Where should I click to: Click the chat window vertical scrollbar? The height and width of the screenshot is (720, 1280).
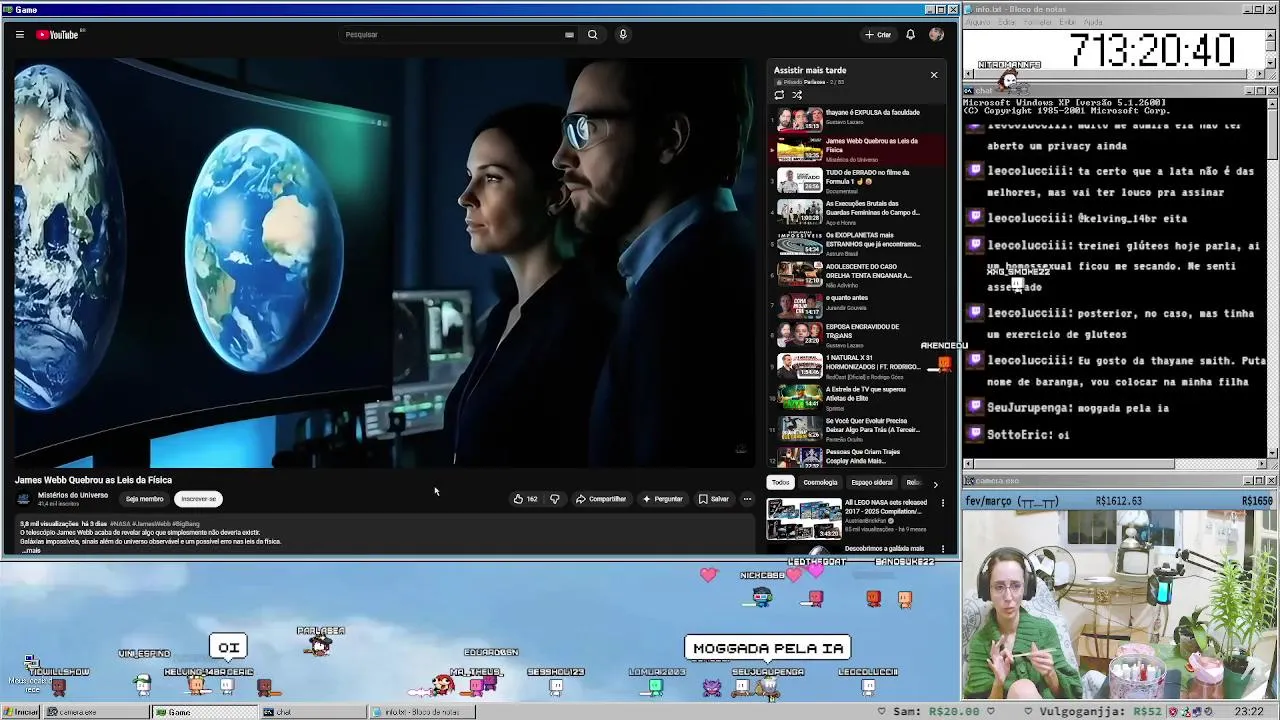[1272, 277]
